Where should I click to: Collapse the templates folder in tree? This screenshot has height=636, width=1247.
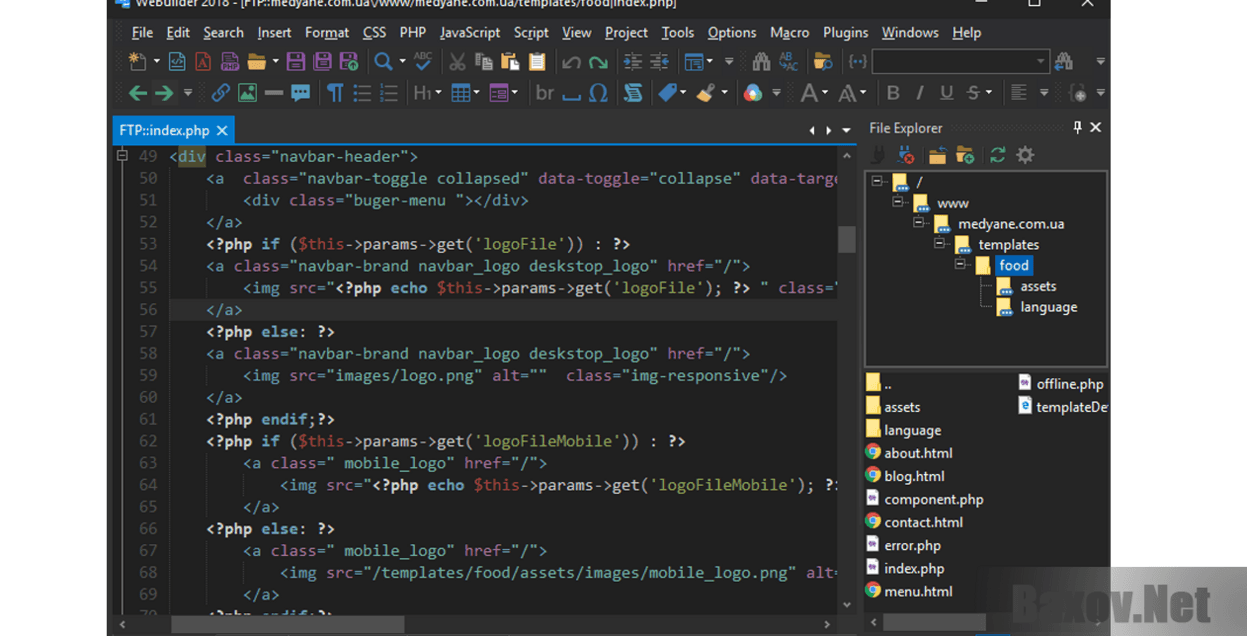pos(939,244)
